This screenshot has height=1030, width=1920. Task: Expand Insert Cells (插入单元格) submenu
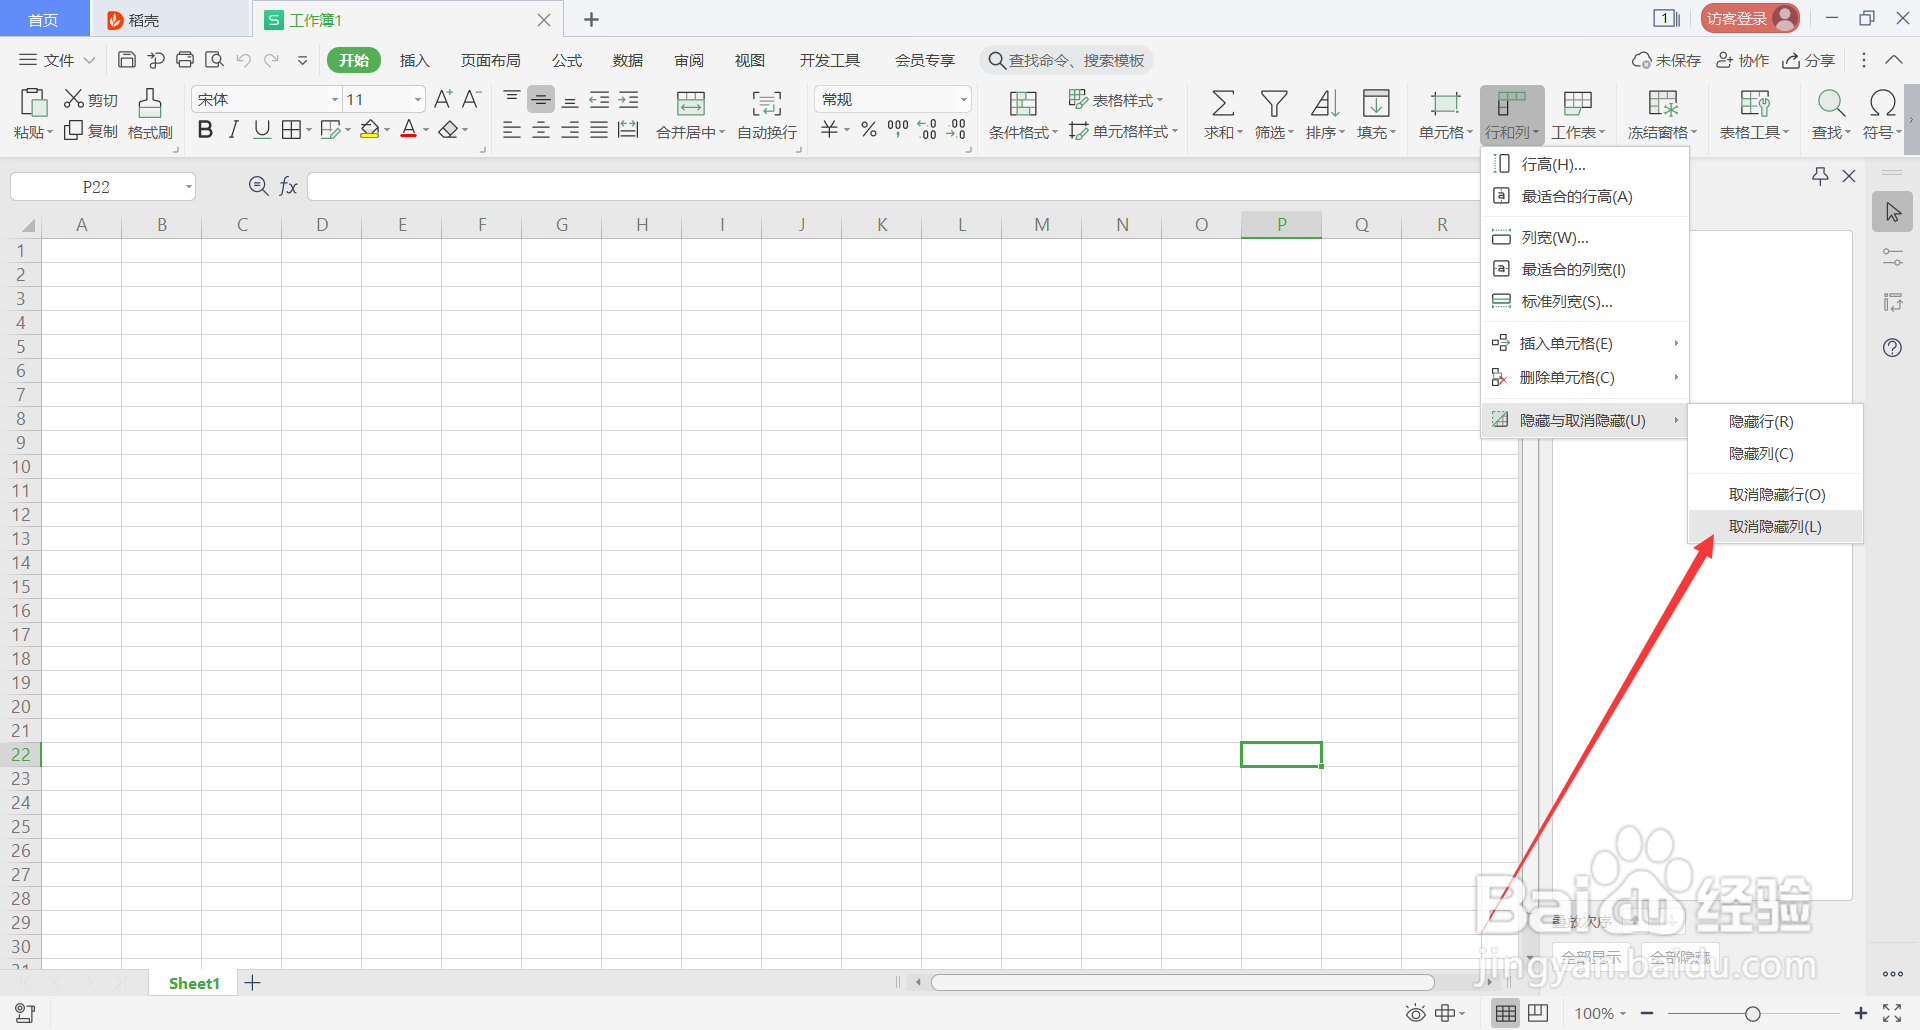[x=1585, y=344]
